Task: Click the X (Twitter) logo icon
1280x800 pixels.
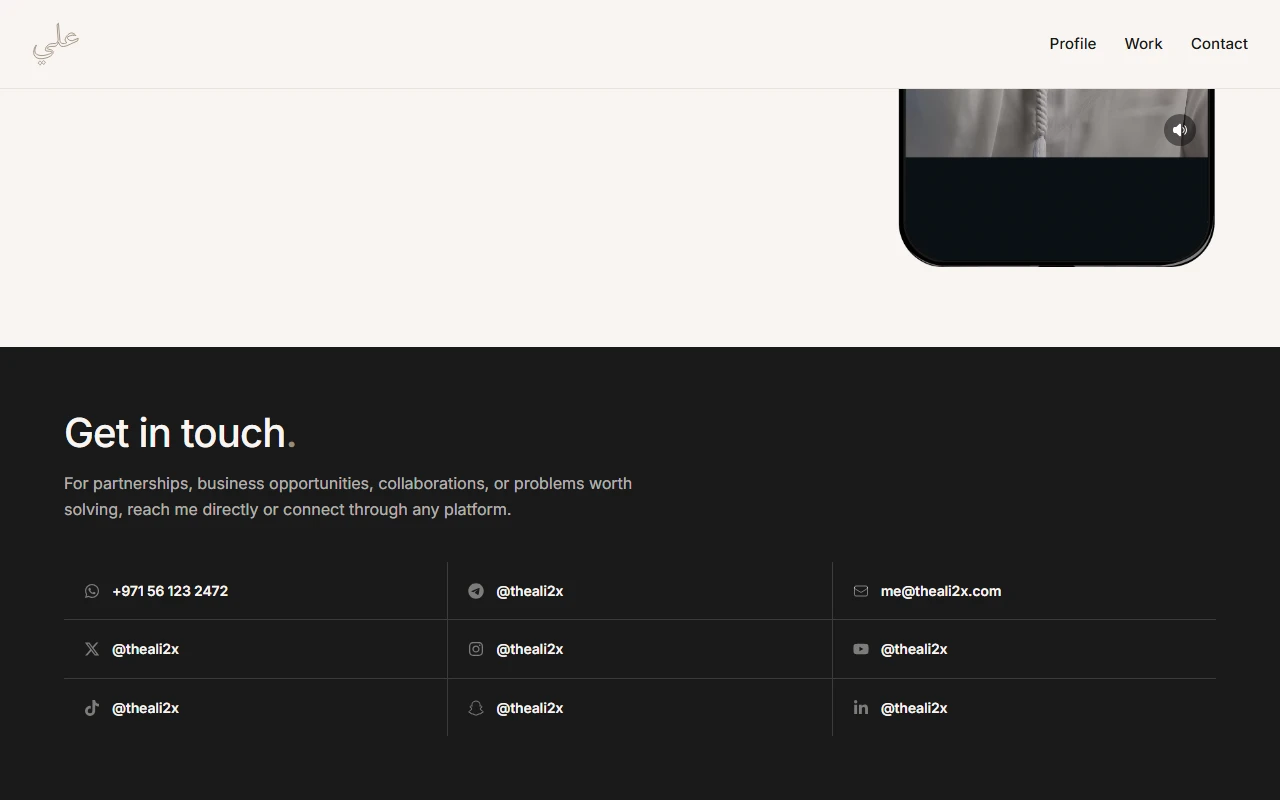Action: pyautogui.click(x=92, y=649)
